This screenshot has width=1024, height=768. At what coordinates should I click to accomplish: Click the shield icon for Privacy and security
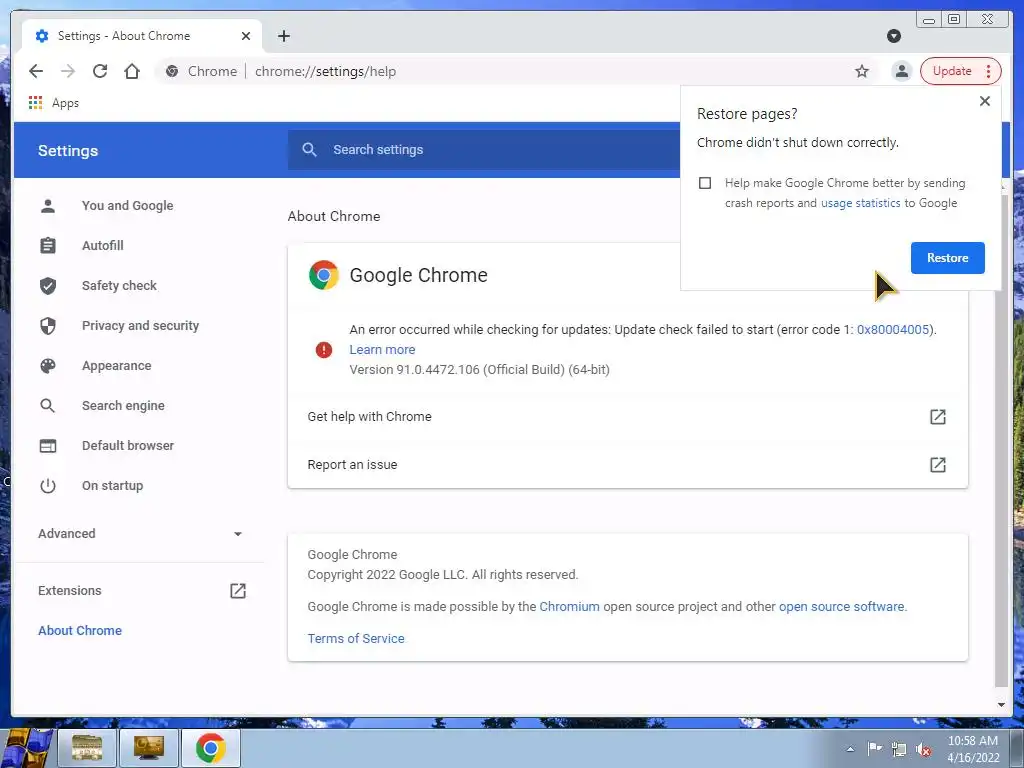click(x=48, y=325)
